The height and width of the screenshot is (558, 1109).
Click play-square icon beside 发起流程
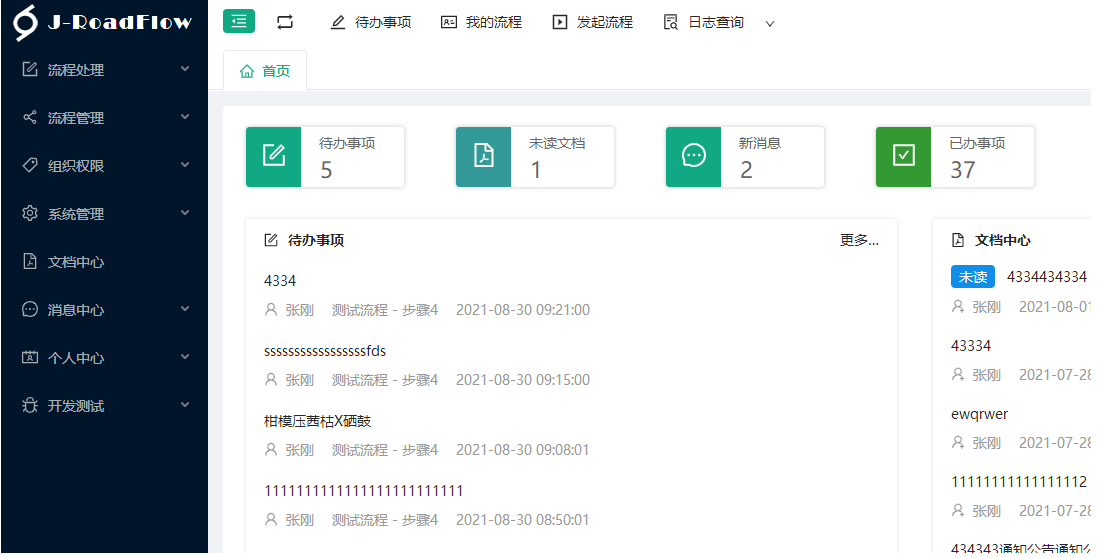559,23
